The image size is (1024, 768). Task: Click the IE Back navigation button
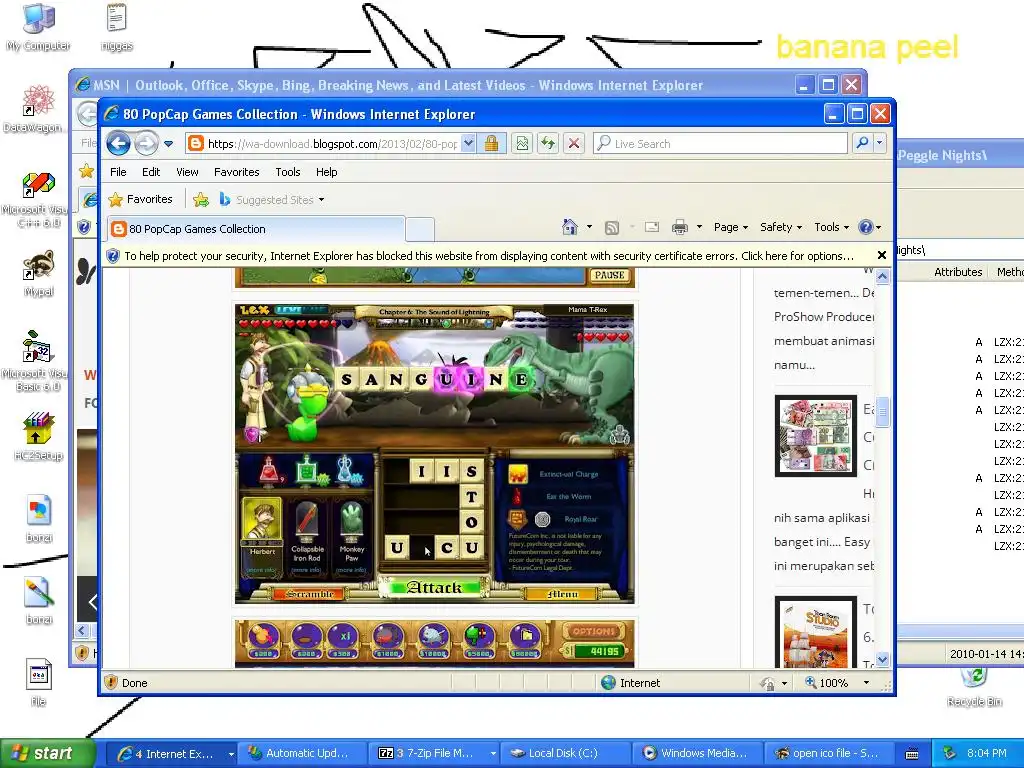(x=119, y=143)
